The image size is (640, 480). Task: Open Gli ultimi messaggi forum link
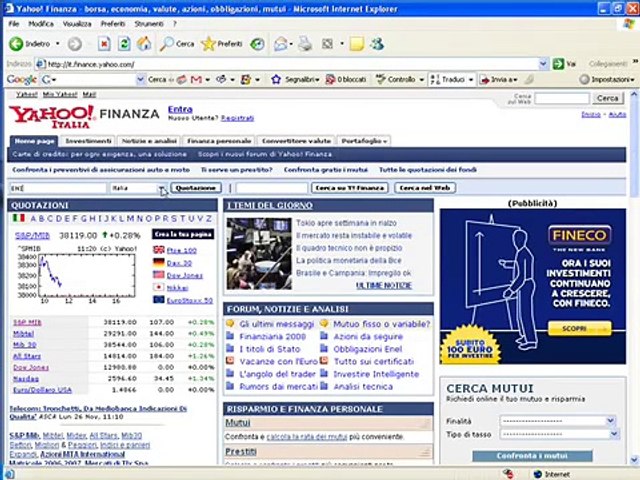tap(276, 324)
